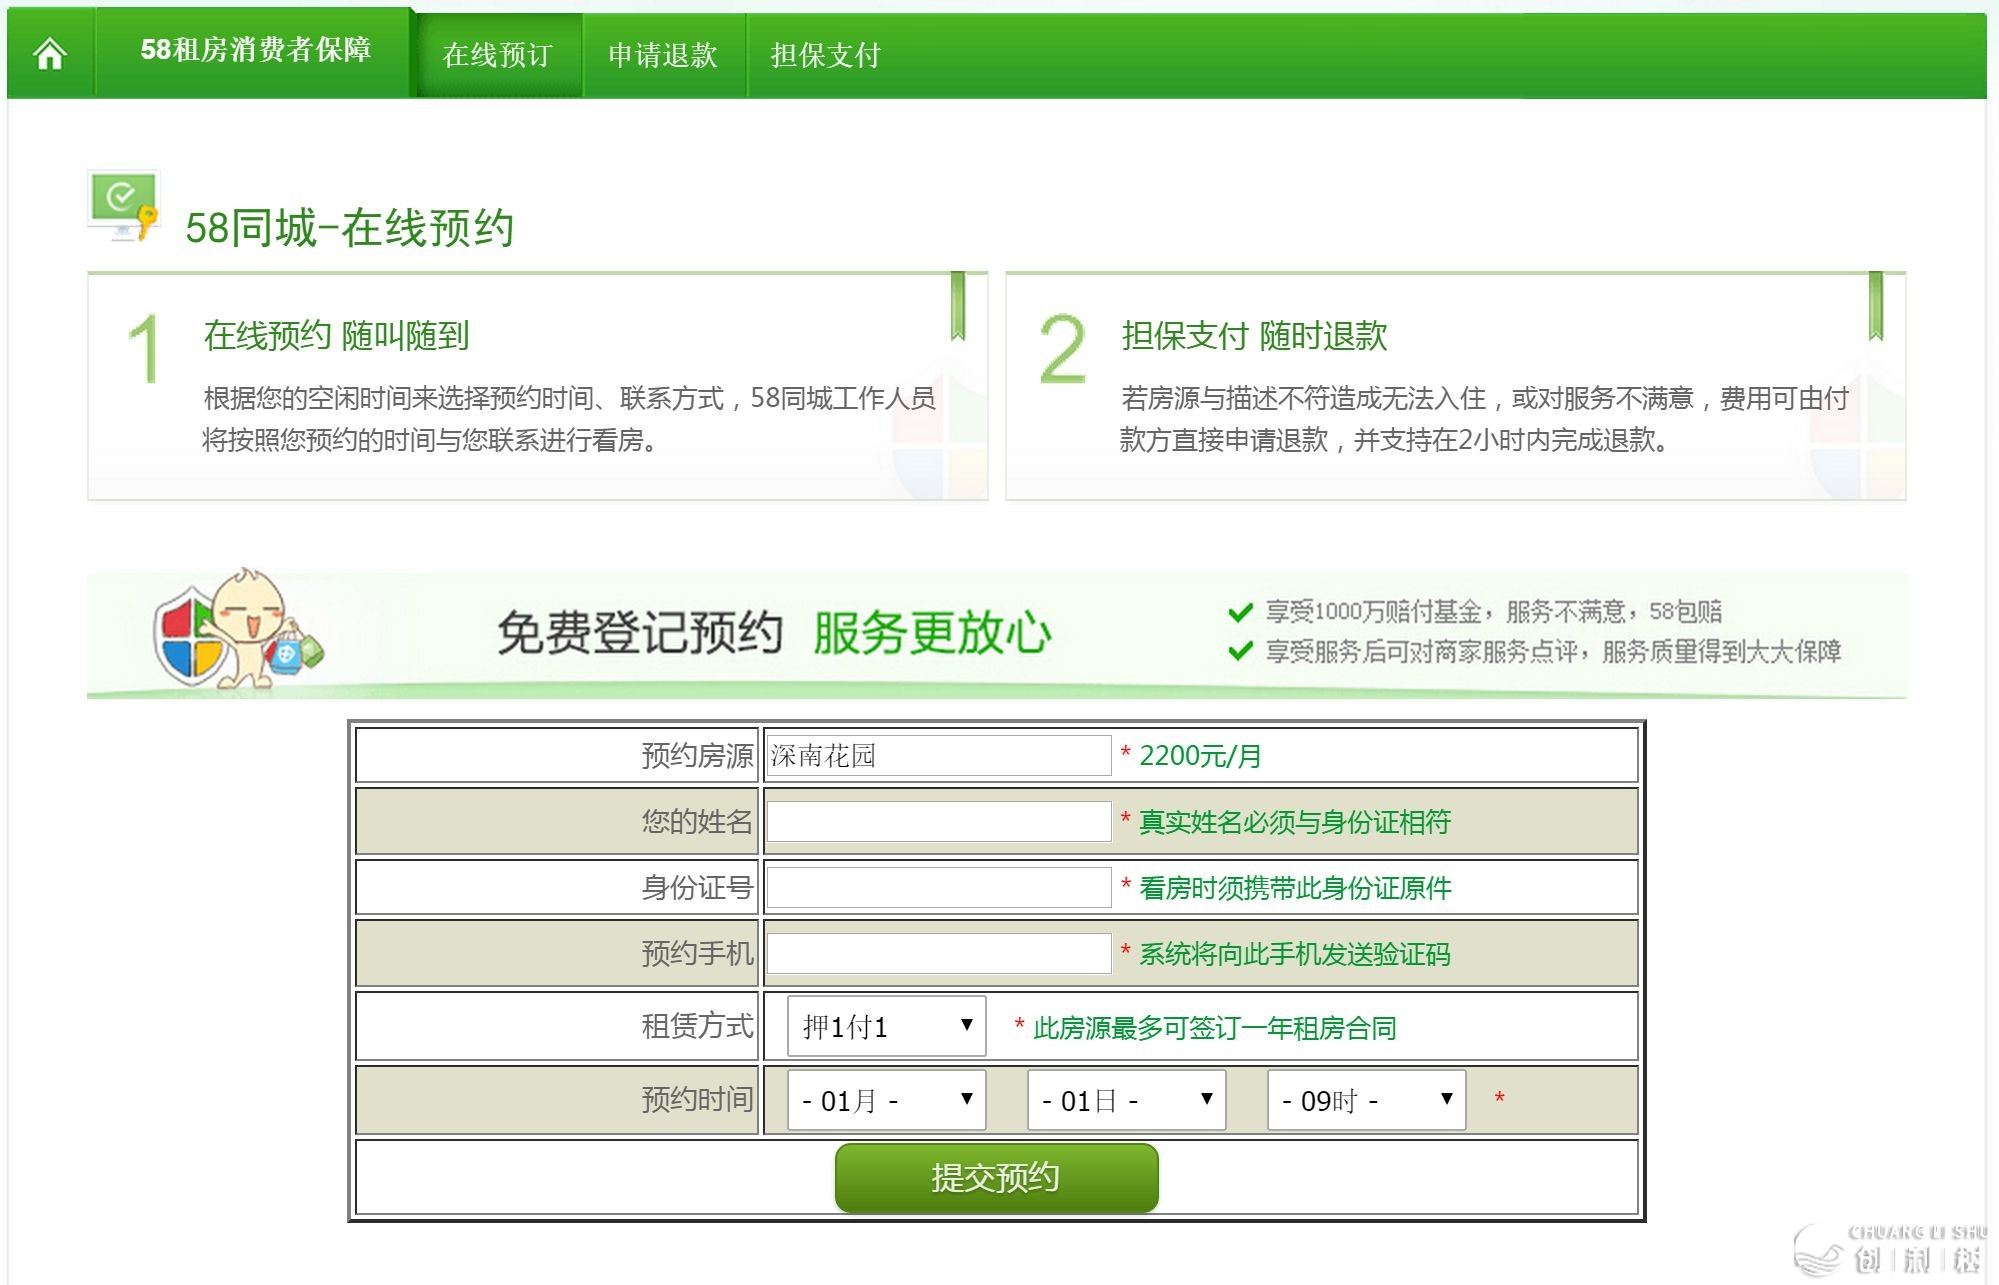The width and height of the screenshot is (1999, 1285).
Task: Click the 此房源最多可签订一年租房合同 note
Action: pyautogui.click(x=1215, y=1028)
